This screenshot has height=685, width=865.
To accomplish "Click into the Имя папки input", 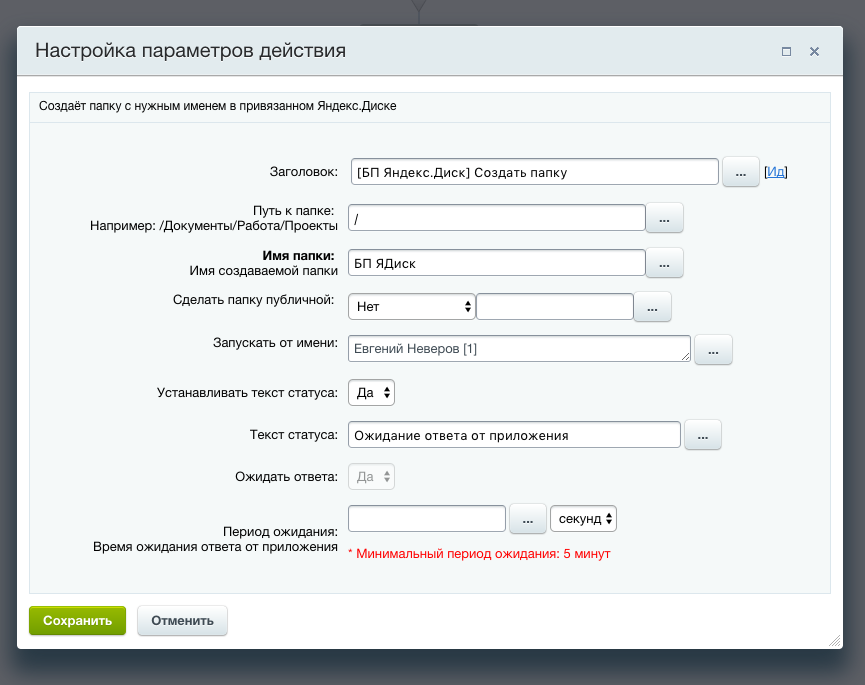I will coord(496,263).
